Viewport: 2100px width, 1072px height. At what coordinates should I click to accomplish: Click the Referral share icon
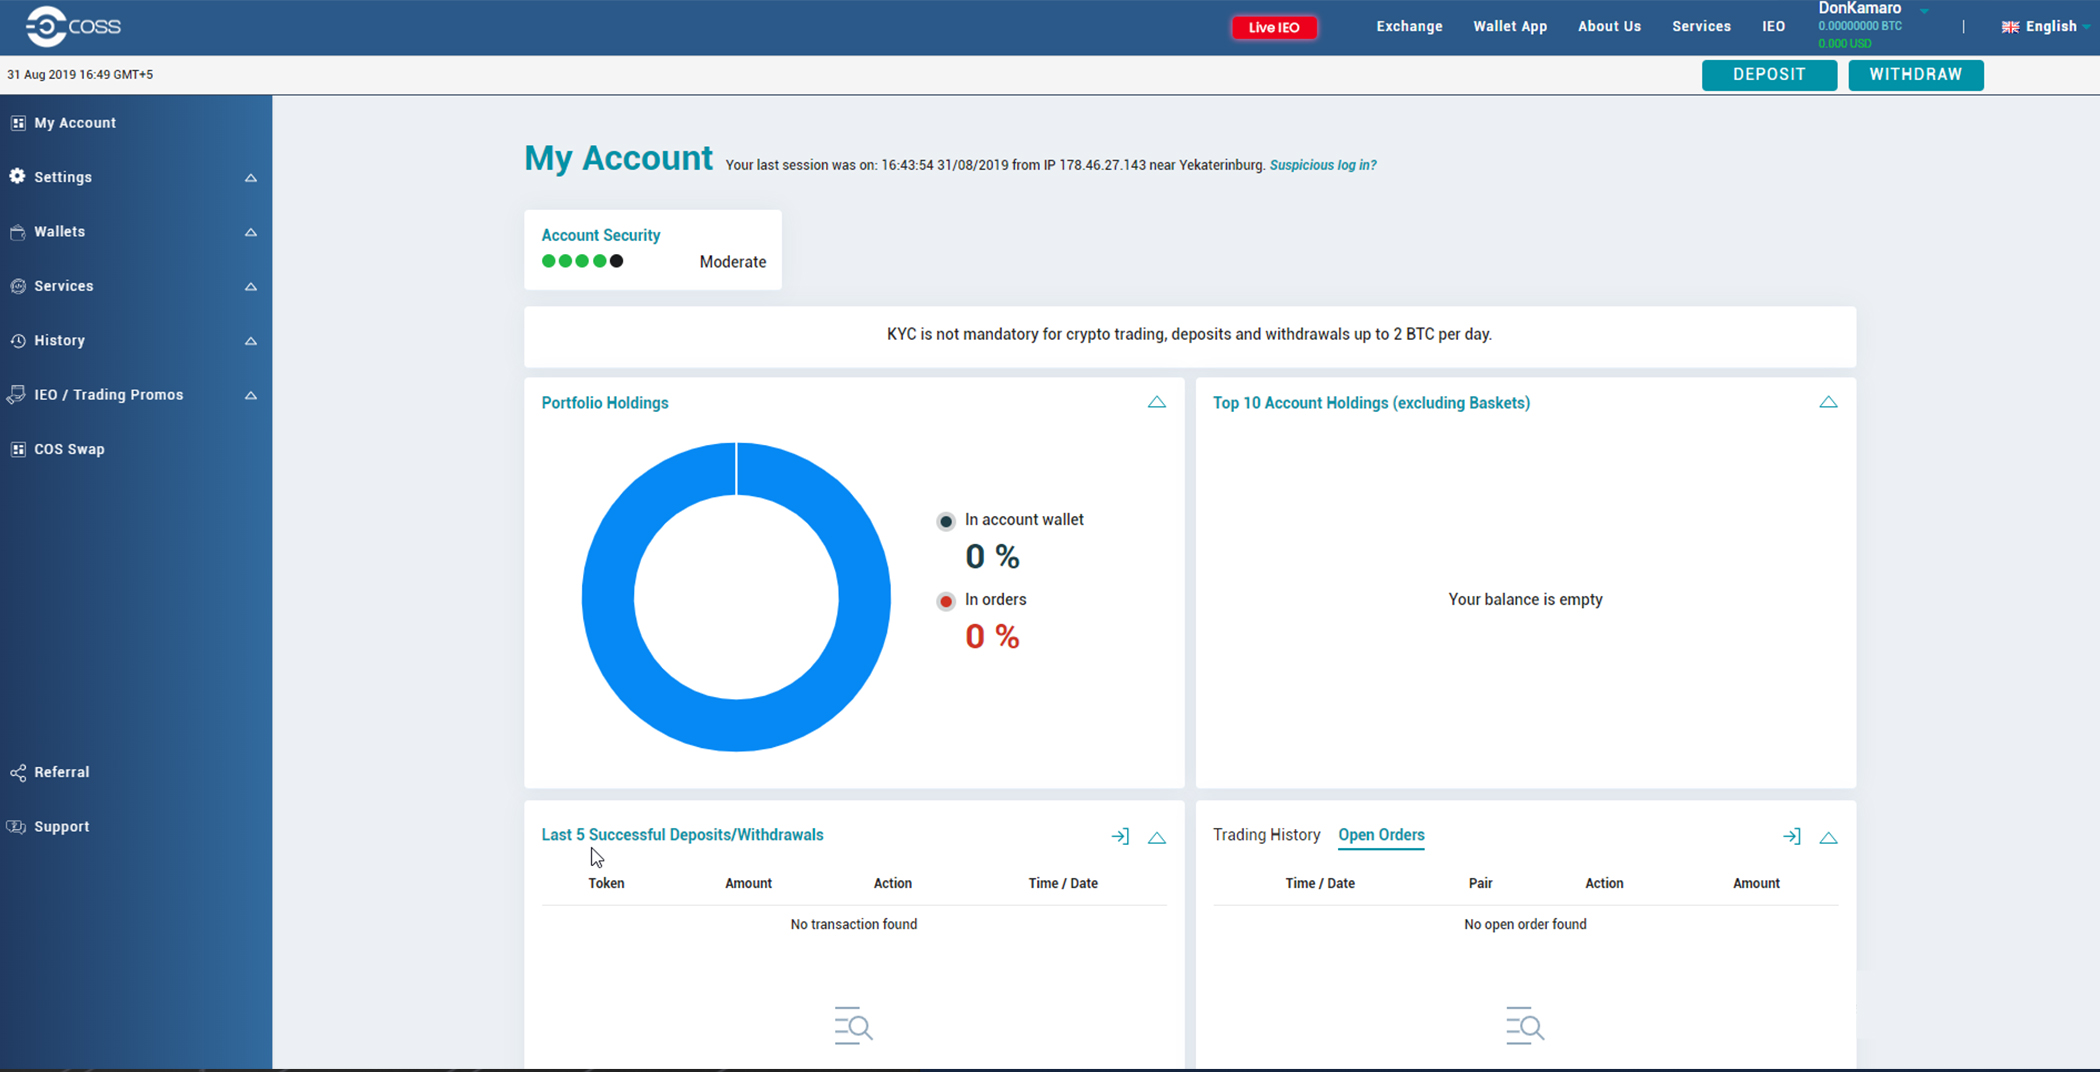[x=18, y=772]
